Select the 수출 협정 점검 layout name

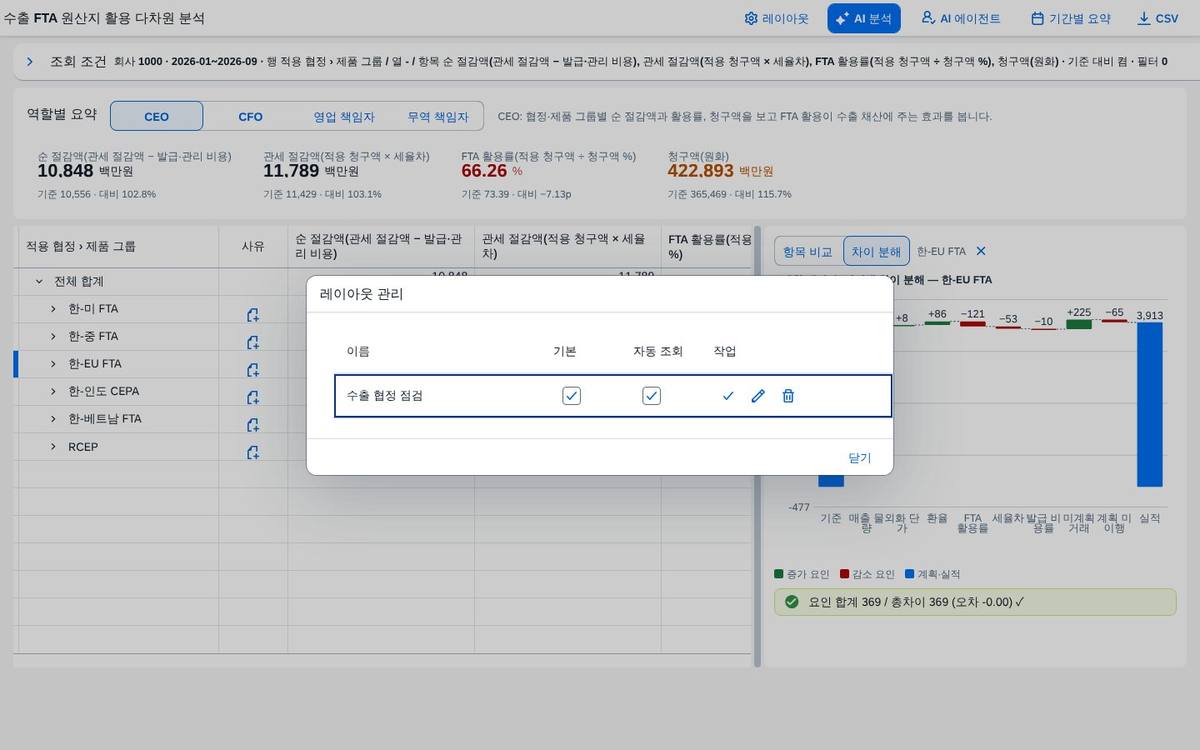(x=385, y=396)
